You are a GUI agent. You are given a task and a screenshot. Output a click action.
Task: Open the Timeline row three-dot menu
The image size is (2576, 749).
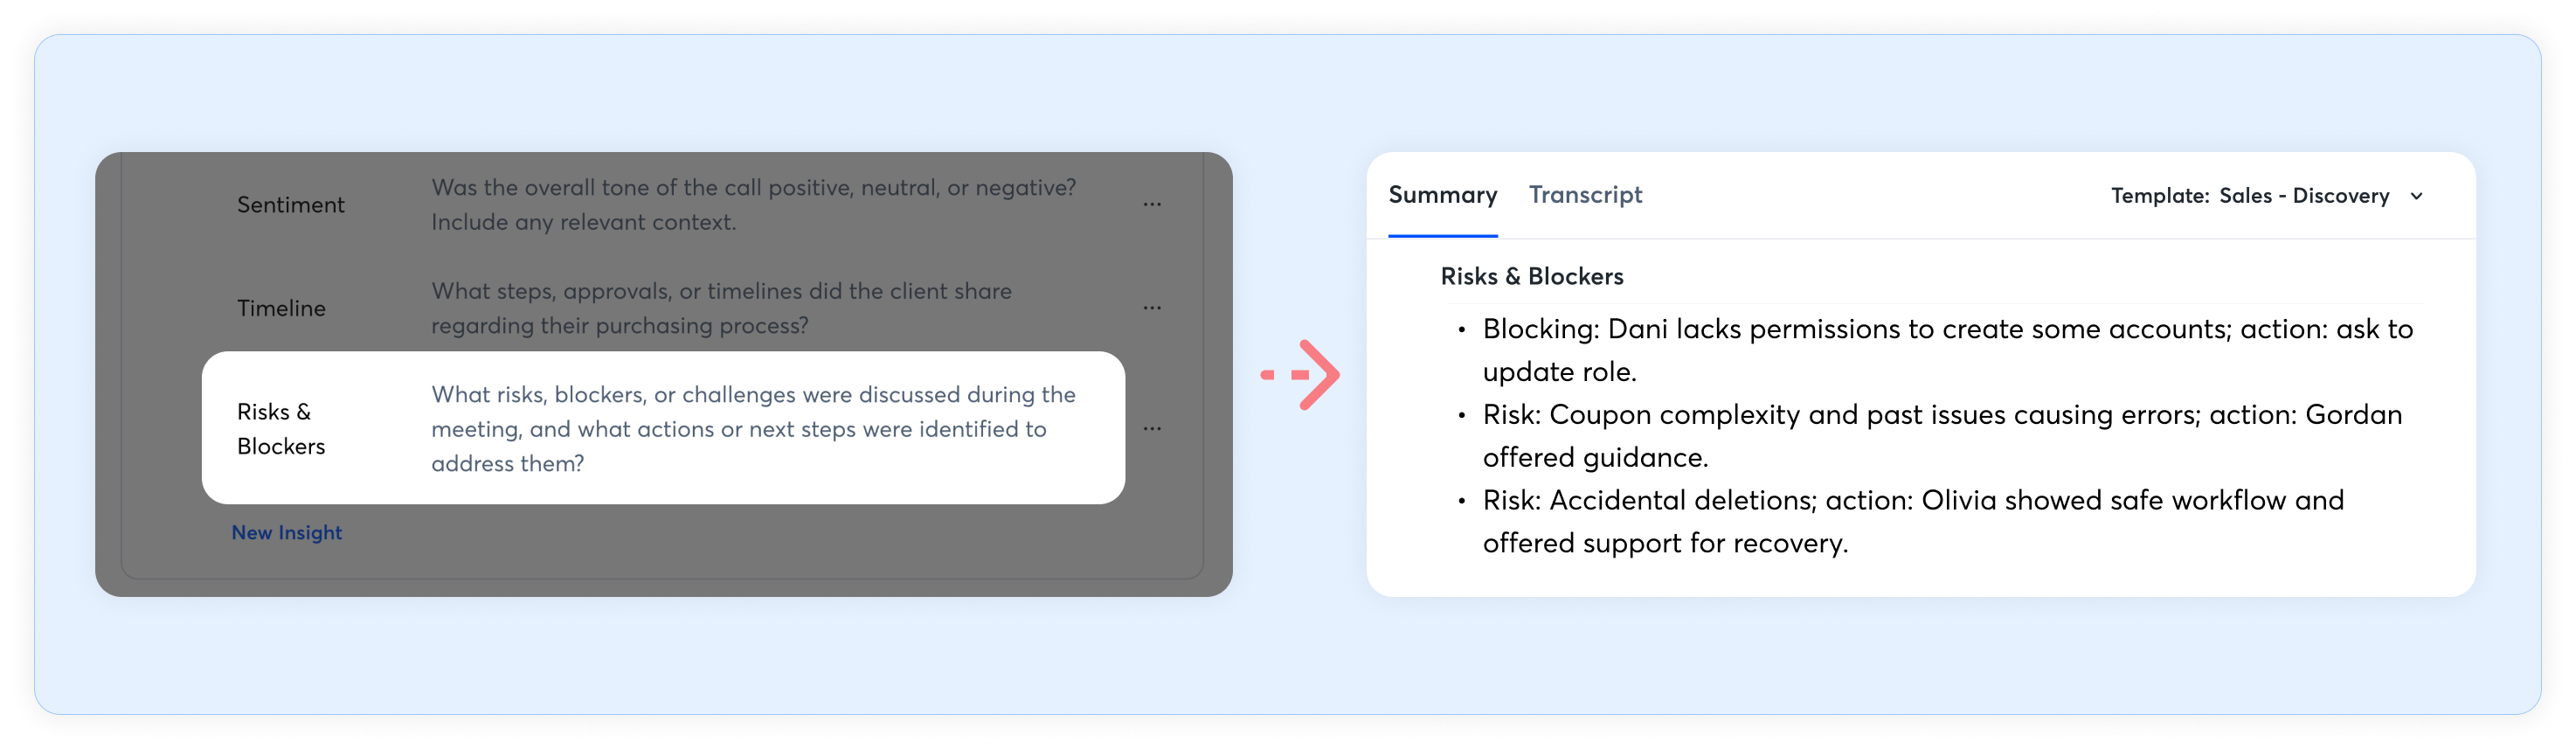click(1152, 308)
